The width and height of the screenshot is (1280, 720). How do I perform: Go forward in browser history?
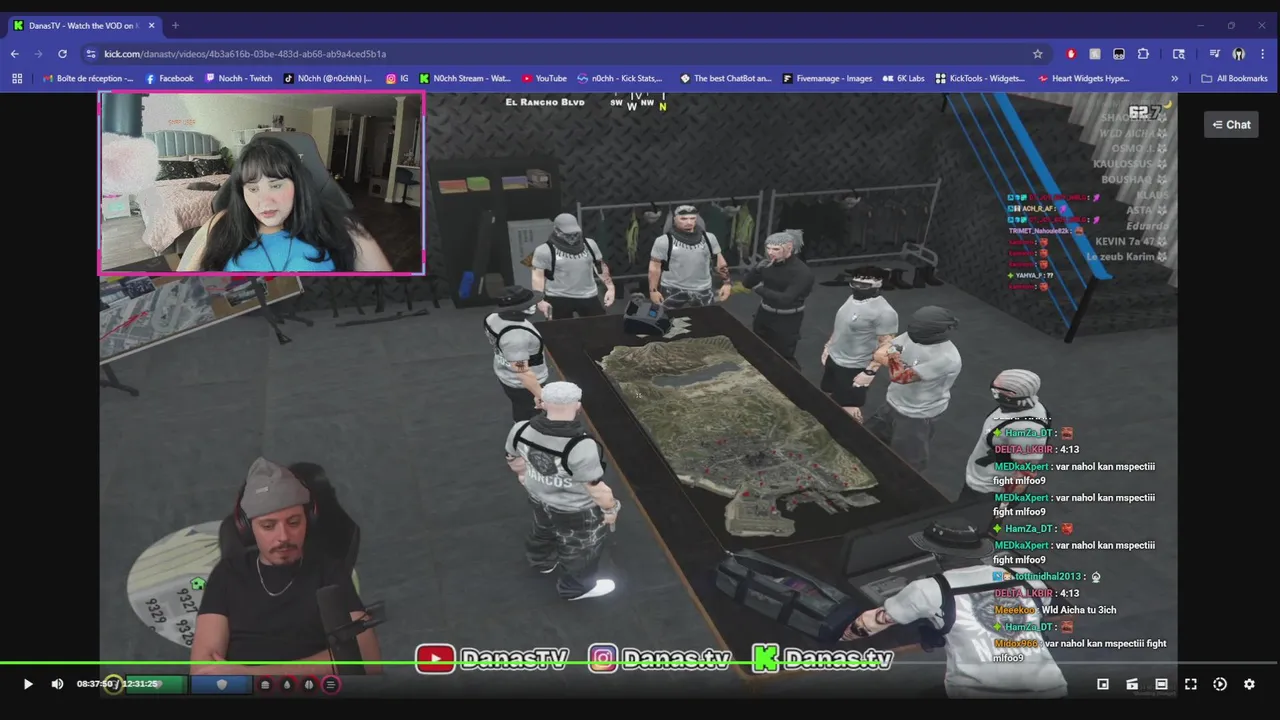38,54
